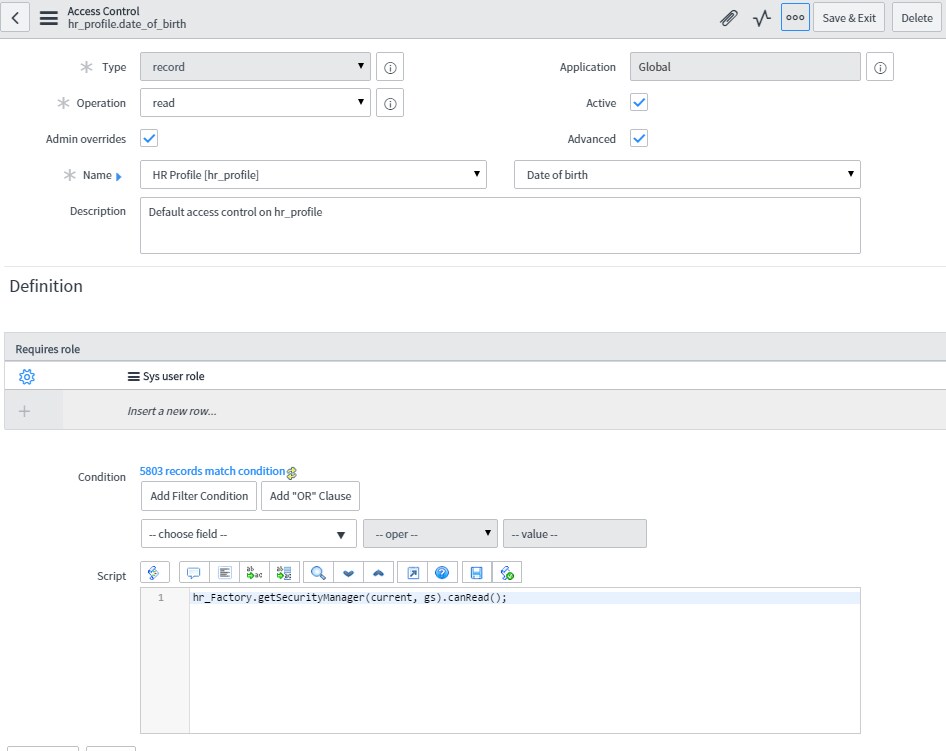Open the Date of birth field dropdown
Image resolution: width=946 pixels, height=751 pixels.
point(687,175)
